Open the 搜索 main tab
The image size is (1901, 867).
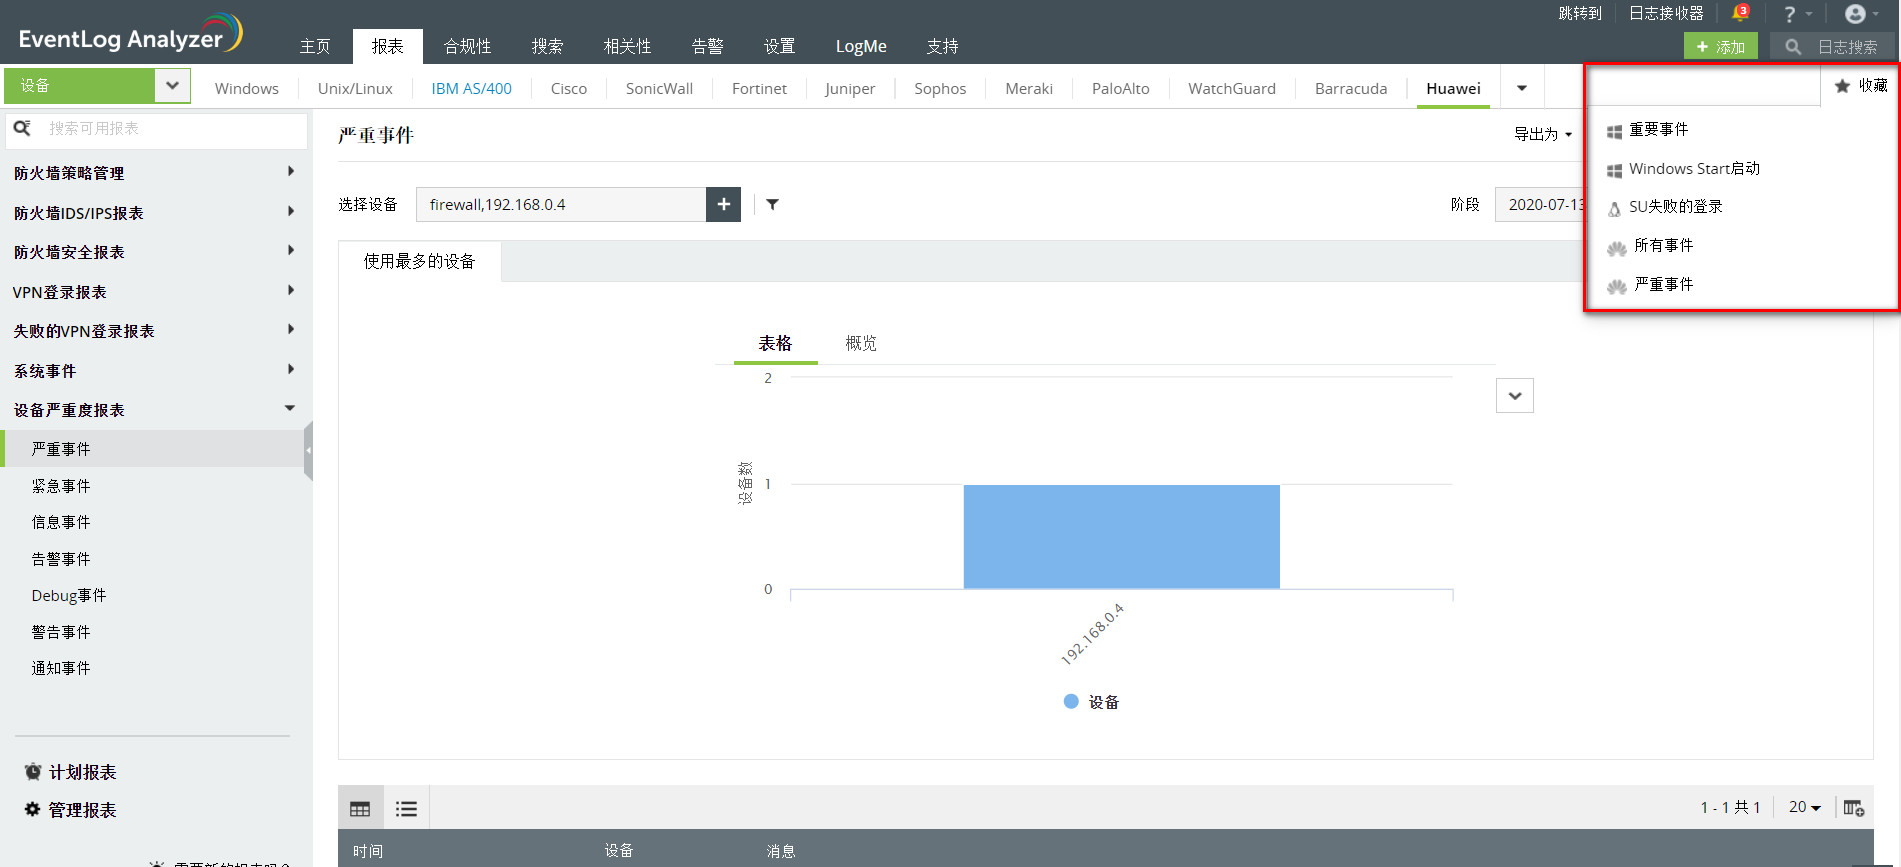(547, 46)
